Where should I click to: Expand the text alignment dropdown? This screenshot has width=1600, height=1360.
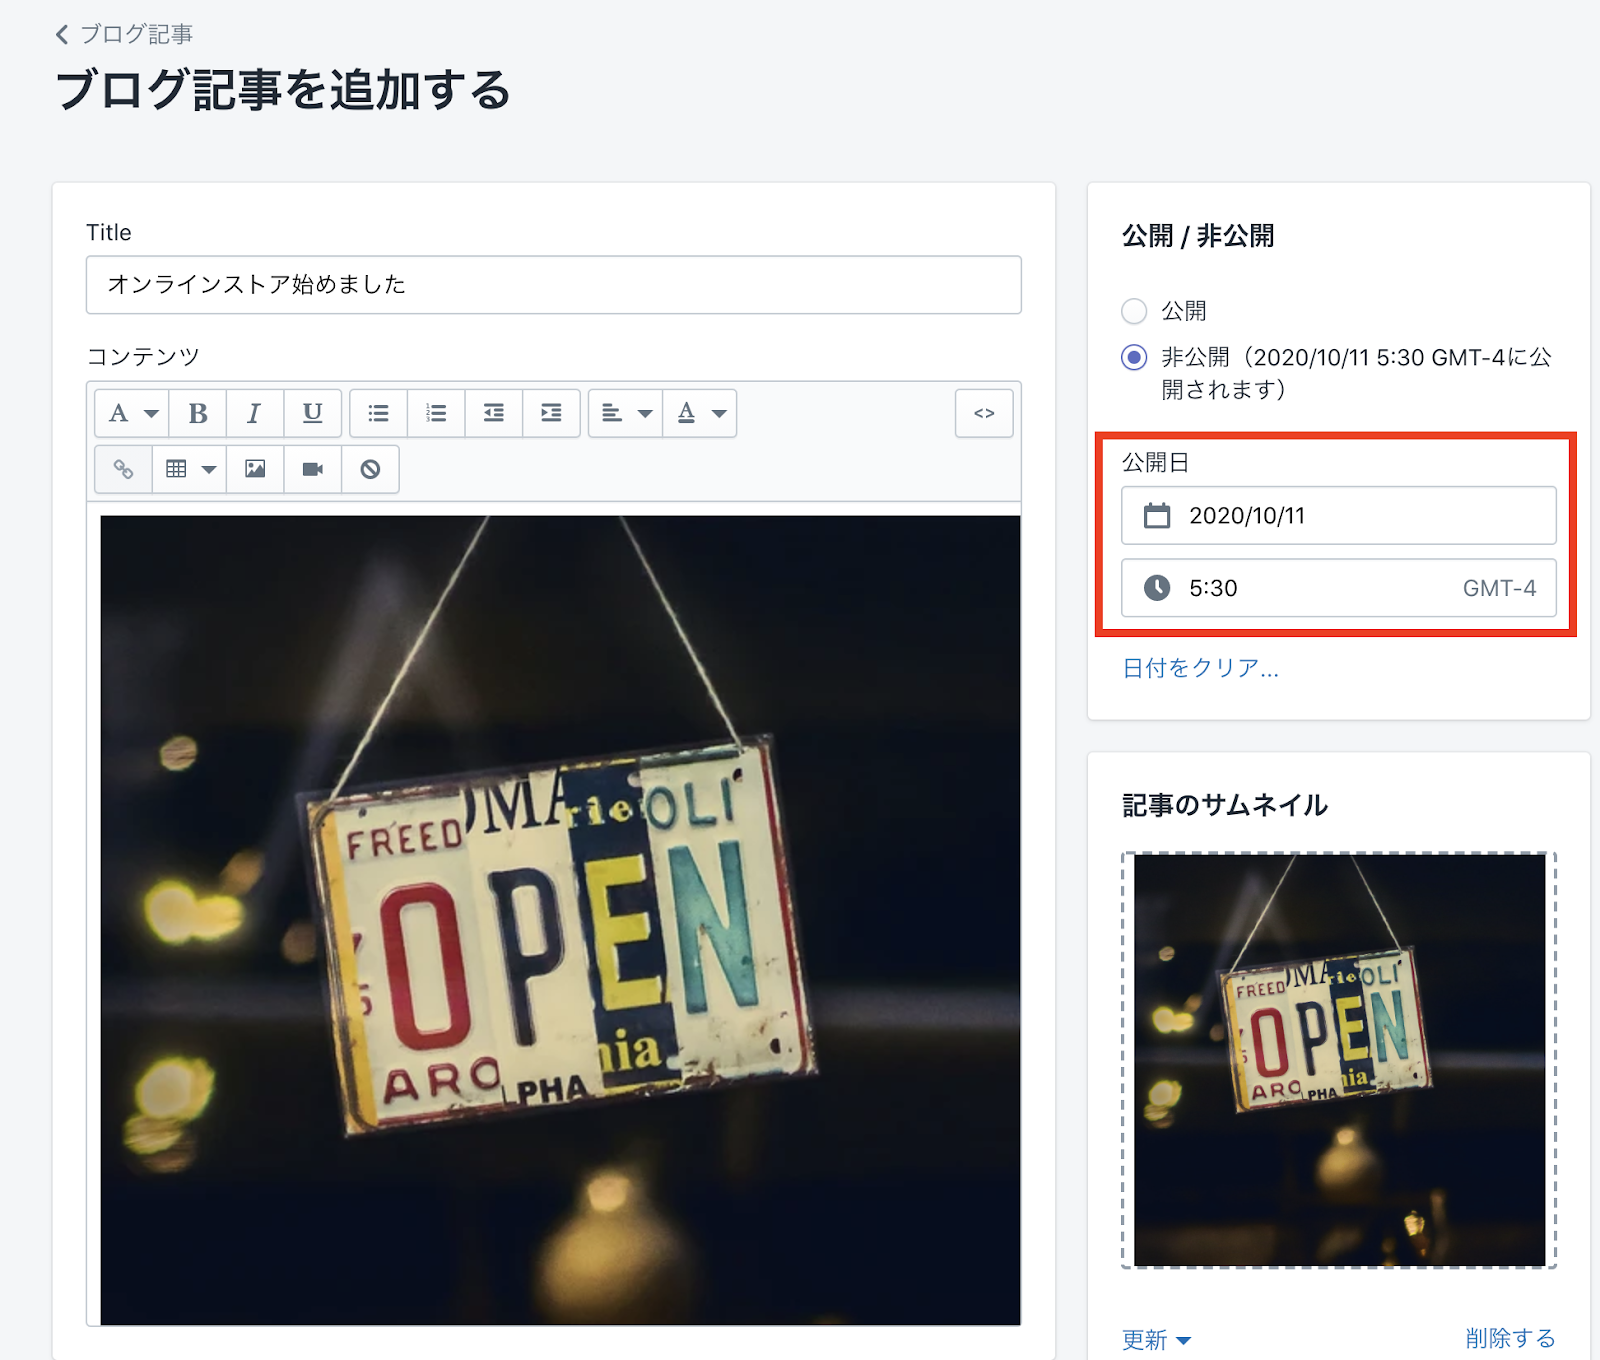pyautogui.click(x=625, y=414)
